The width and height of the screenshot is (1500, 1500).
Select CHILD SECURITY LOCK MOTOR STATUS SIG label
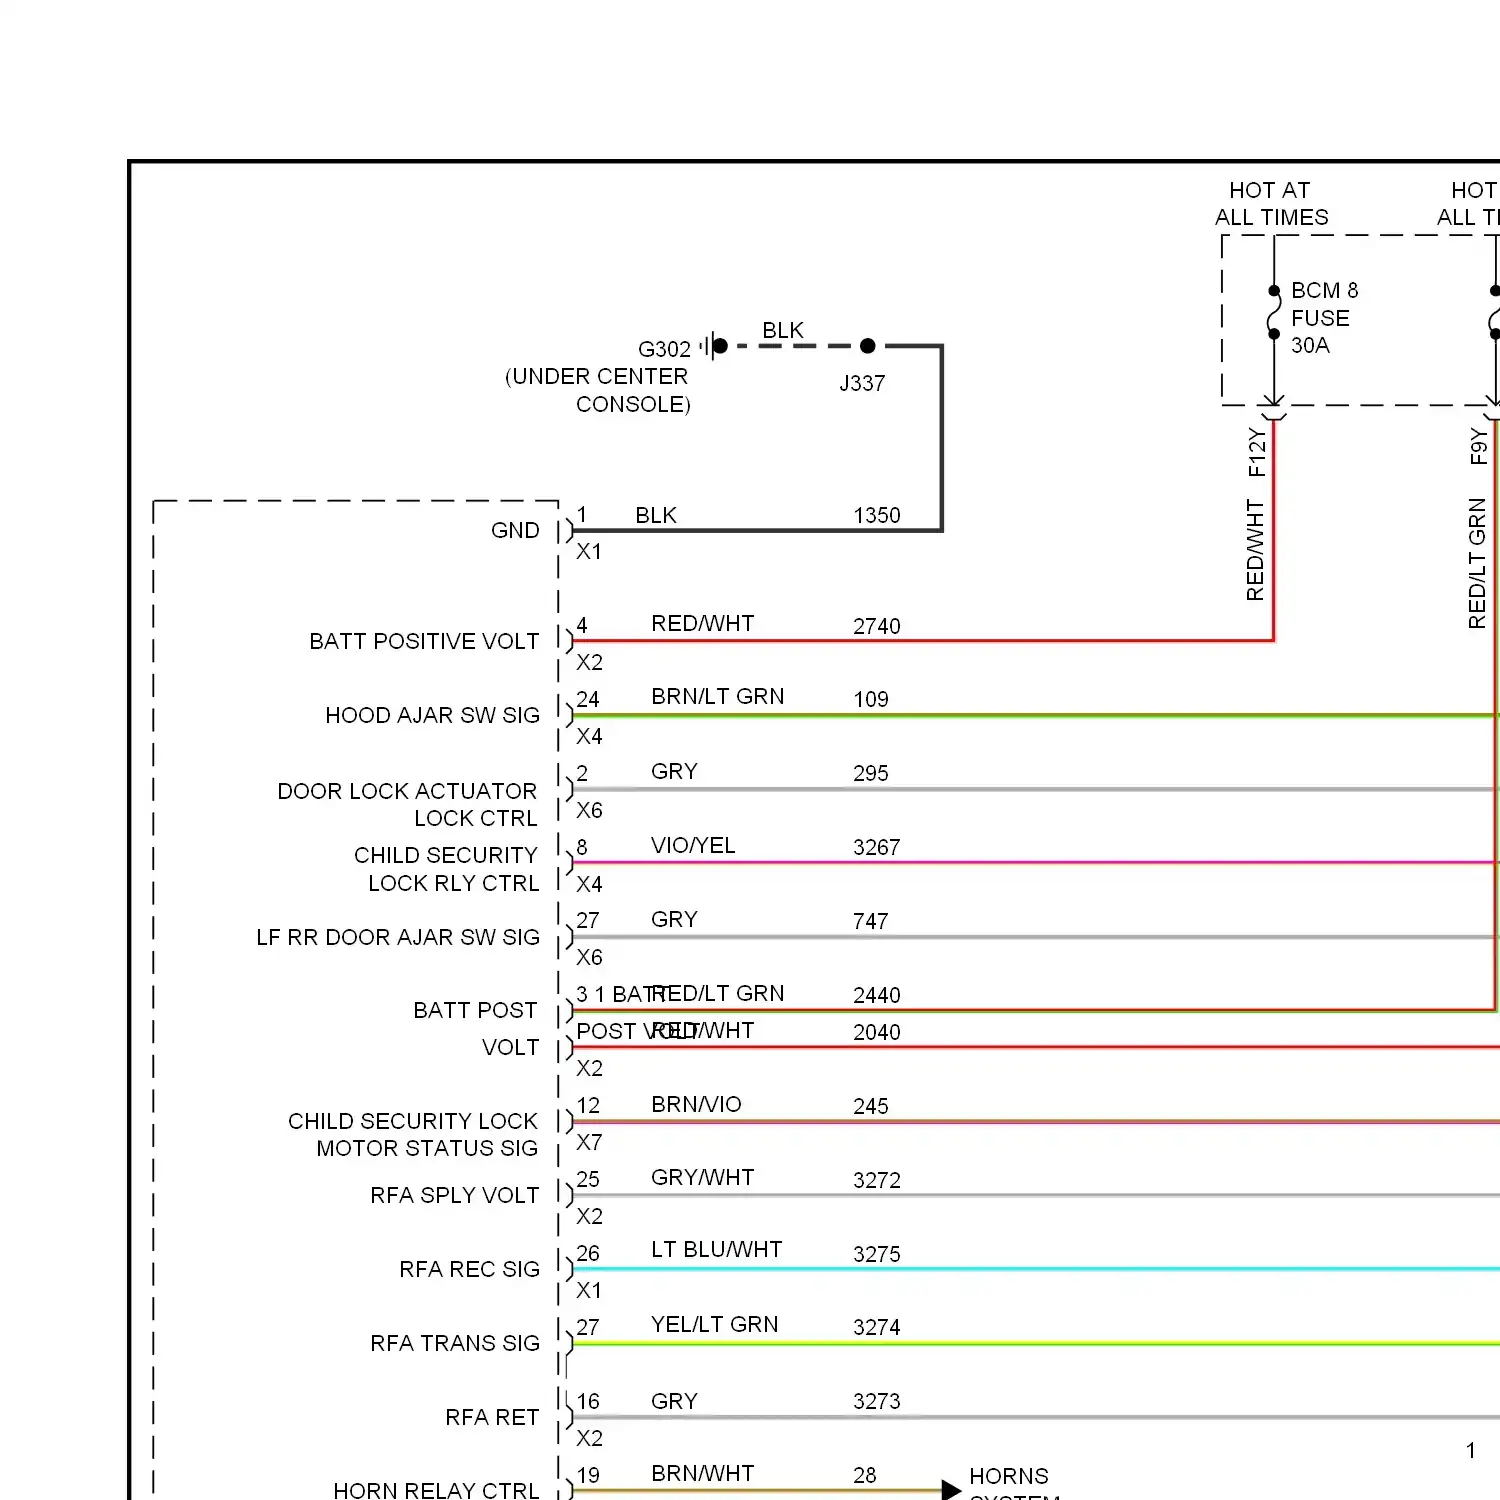coord(413,1134)
